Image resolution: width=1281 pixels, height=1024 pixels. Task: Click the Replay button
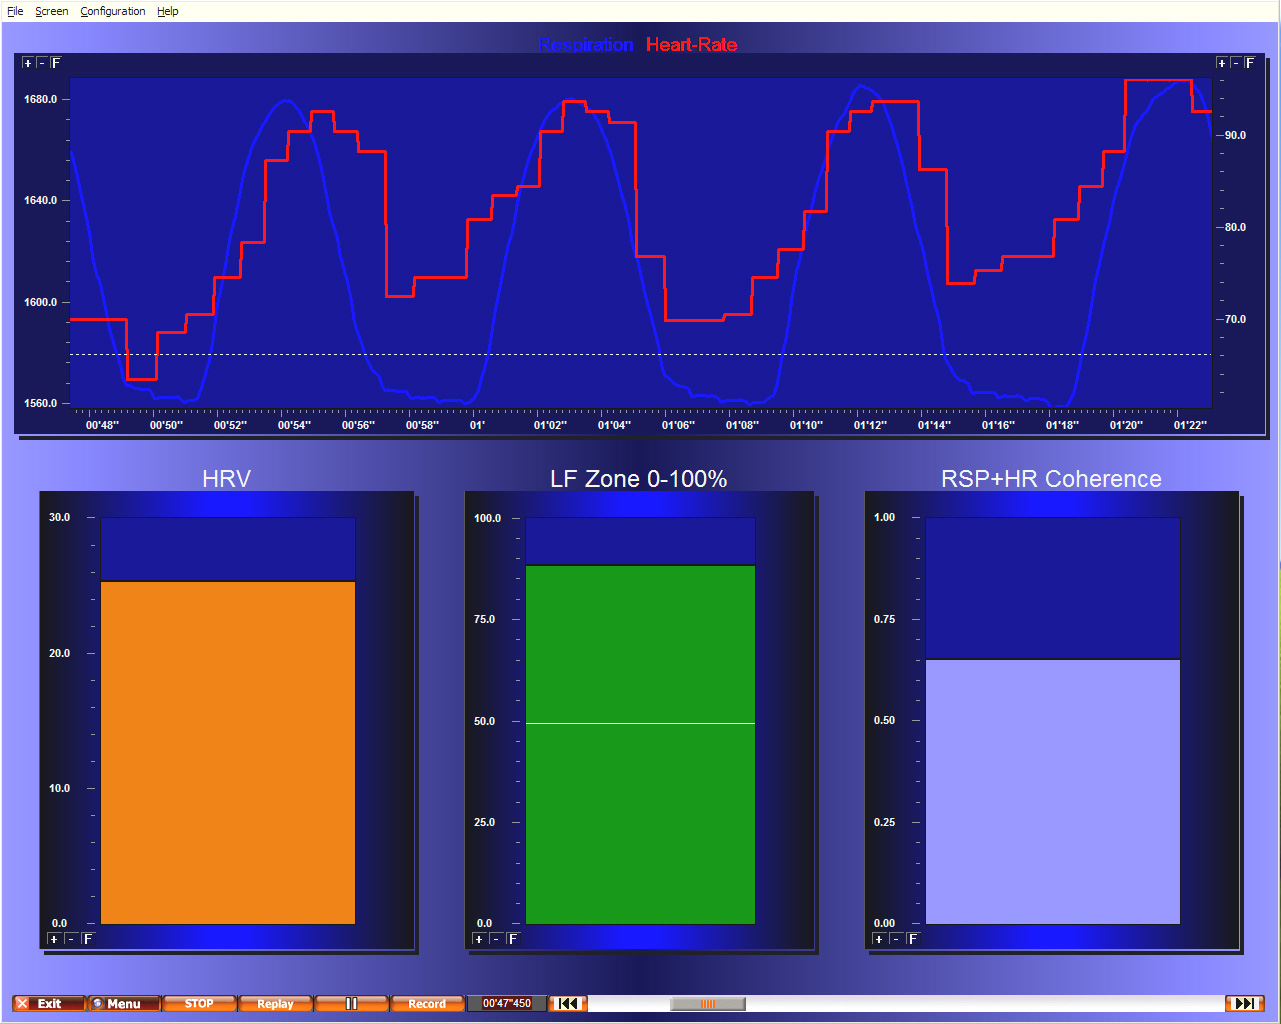click(x=275, y=1003)
